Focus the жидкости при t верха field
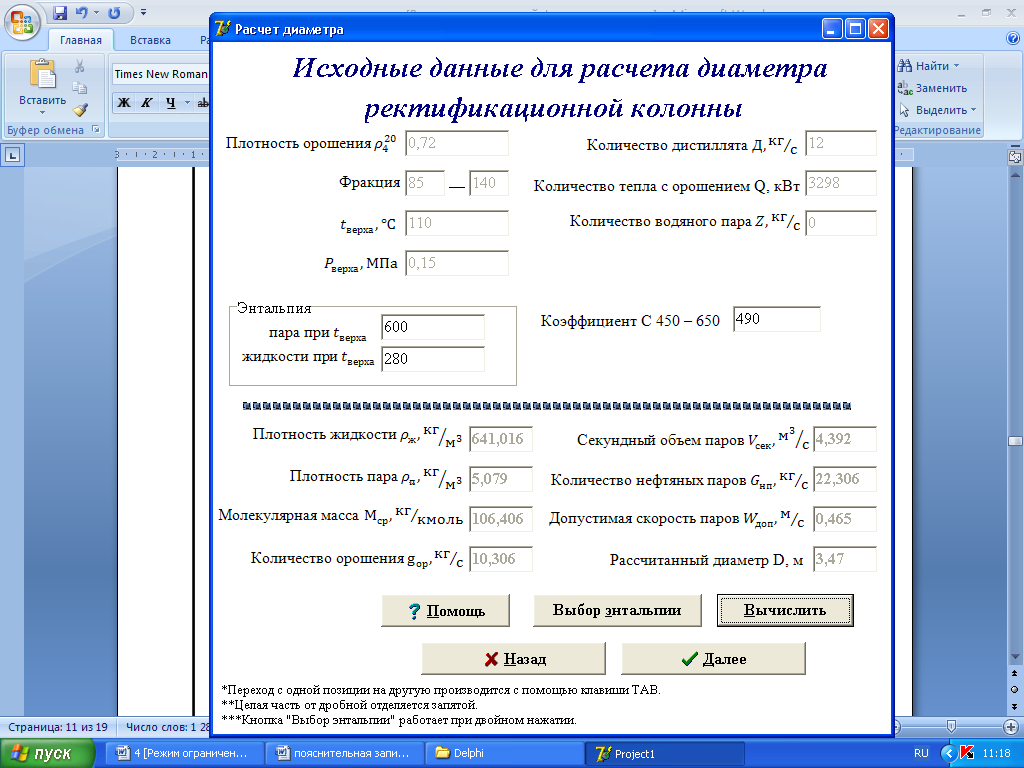This screenshot has width=1024, height=768. (432, 359)
